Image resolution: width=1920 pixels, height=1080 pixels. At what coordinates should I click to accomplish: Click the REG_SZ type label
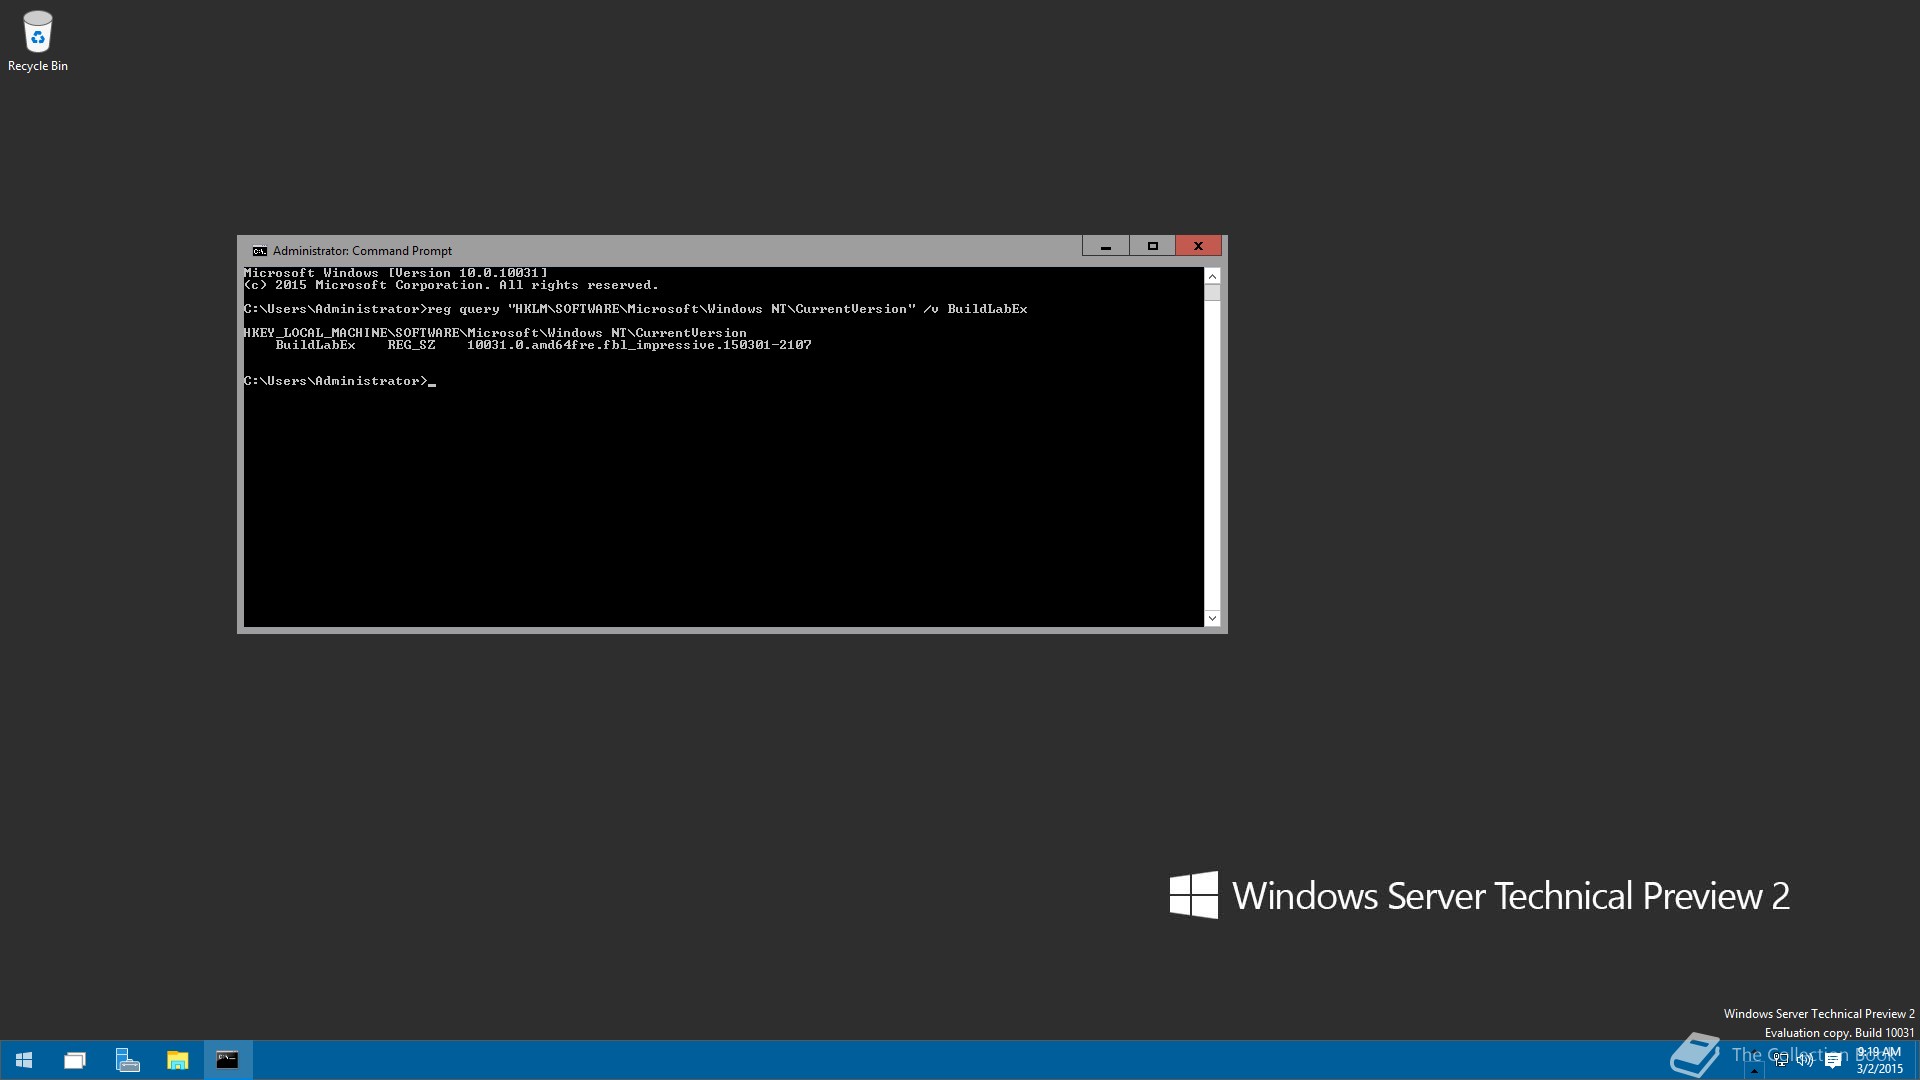pyautogui.click(x=411, y=345)
